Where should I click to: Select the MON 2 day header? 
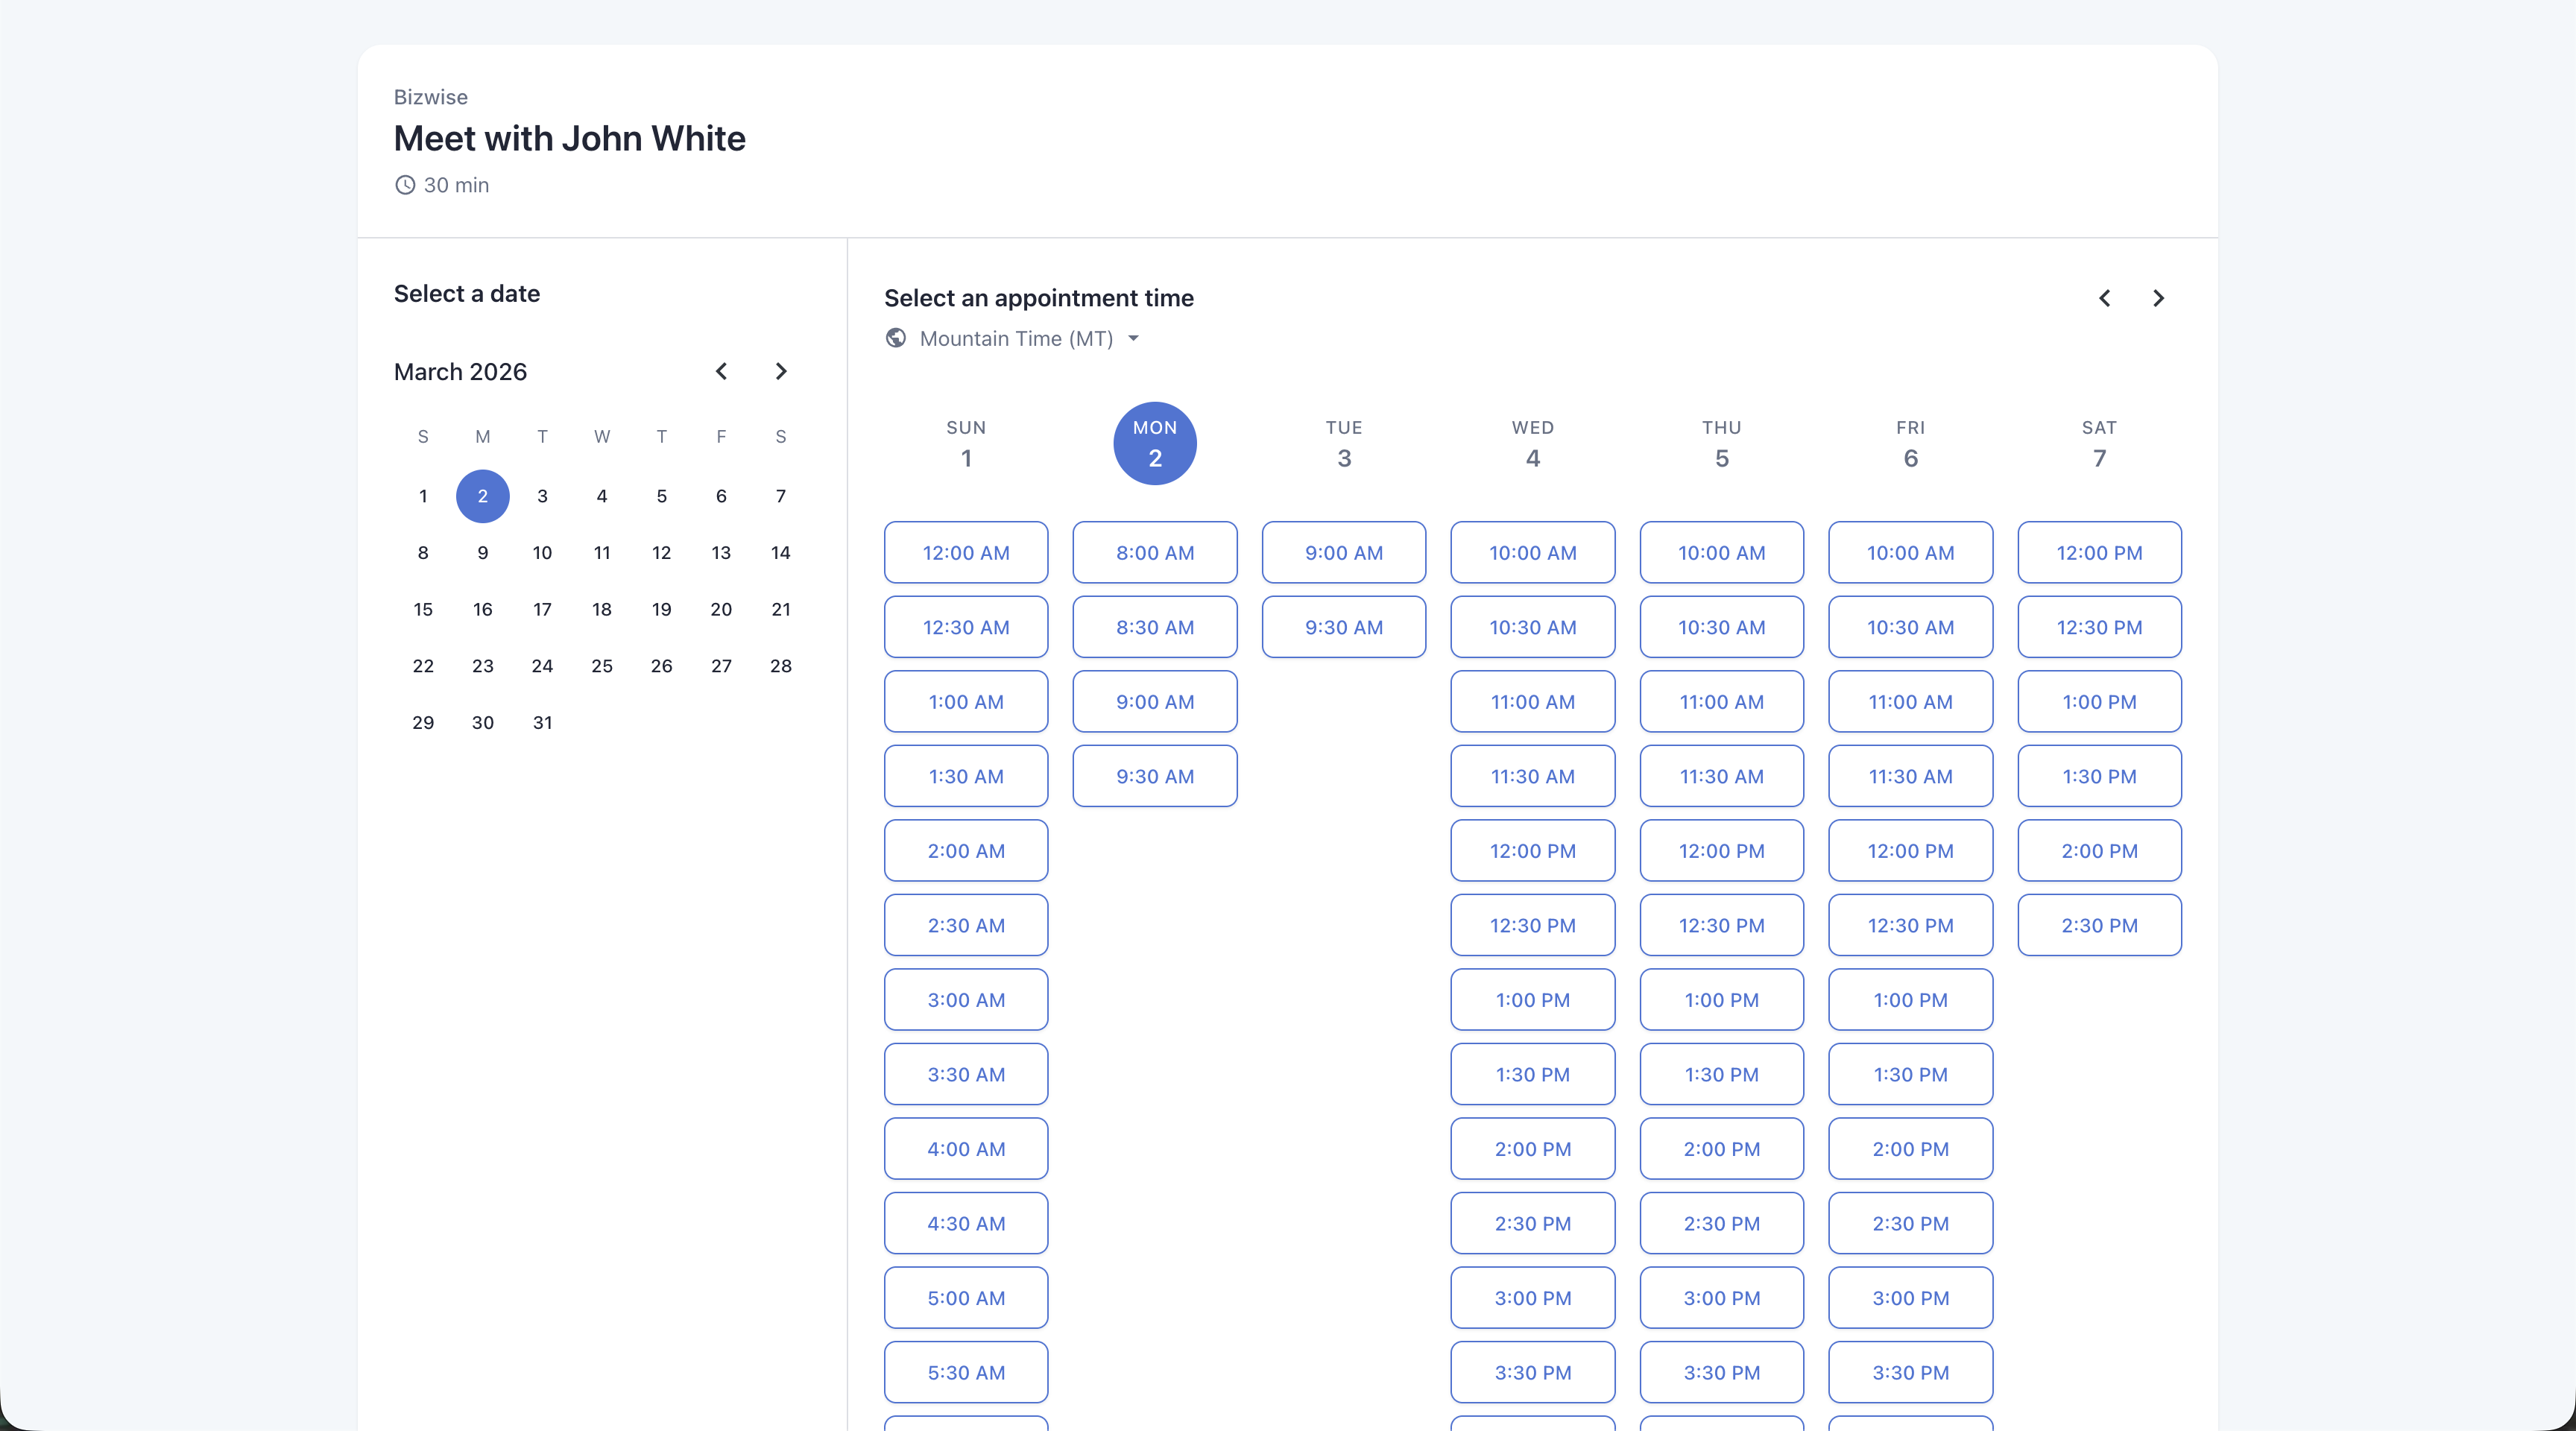1155,444
